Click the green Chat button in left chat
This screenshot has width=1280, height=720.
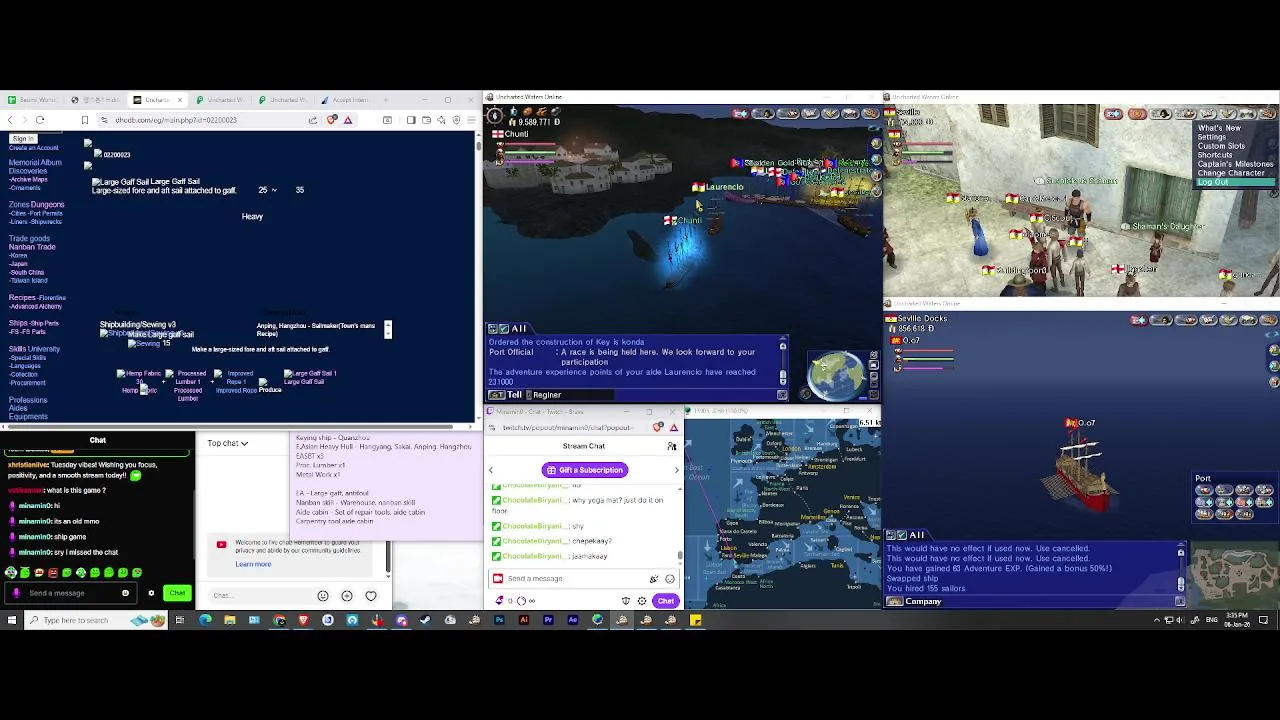tap(177, 593)
